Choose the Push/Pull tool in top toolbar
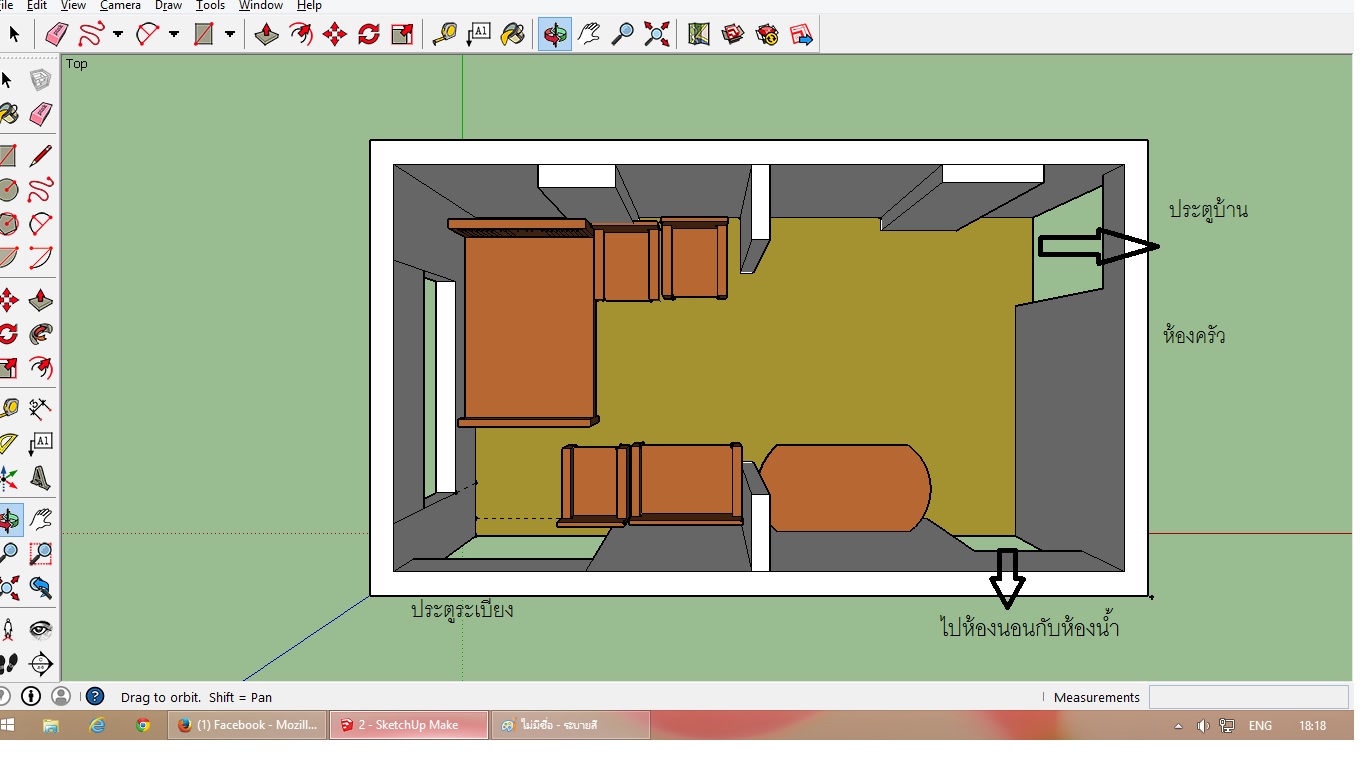Image resolution: width=1366 pixels, height=768 pixels. (x=267, y=35)
